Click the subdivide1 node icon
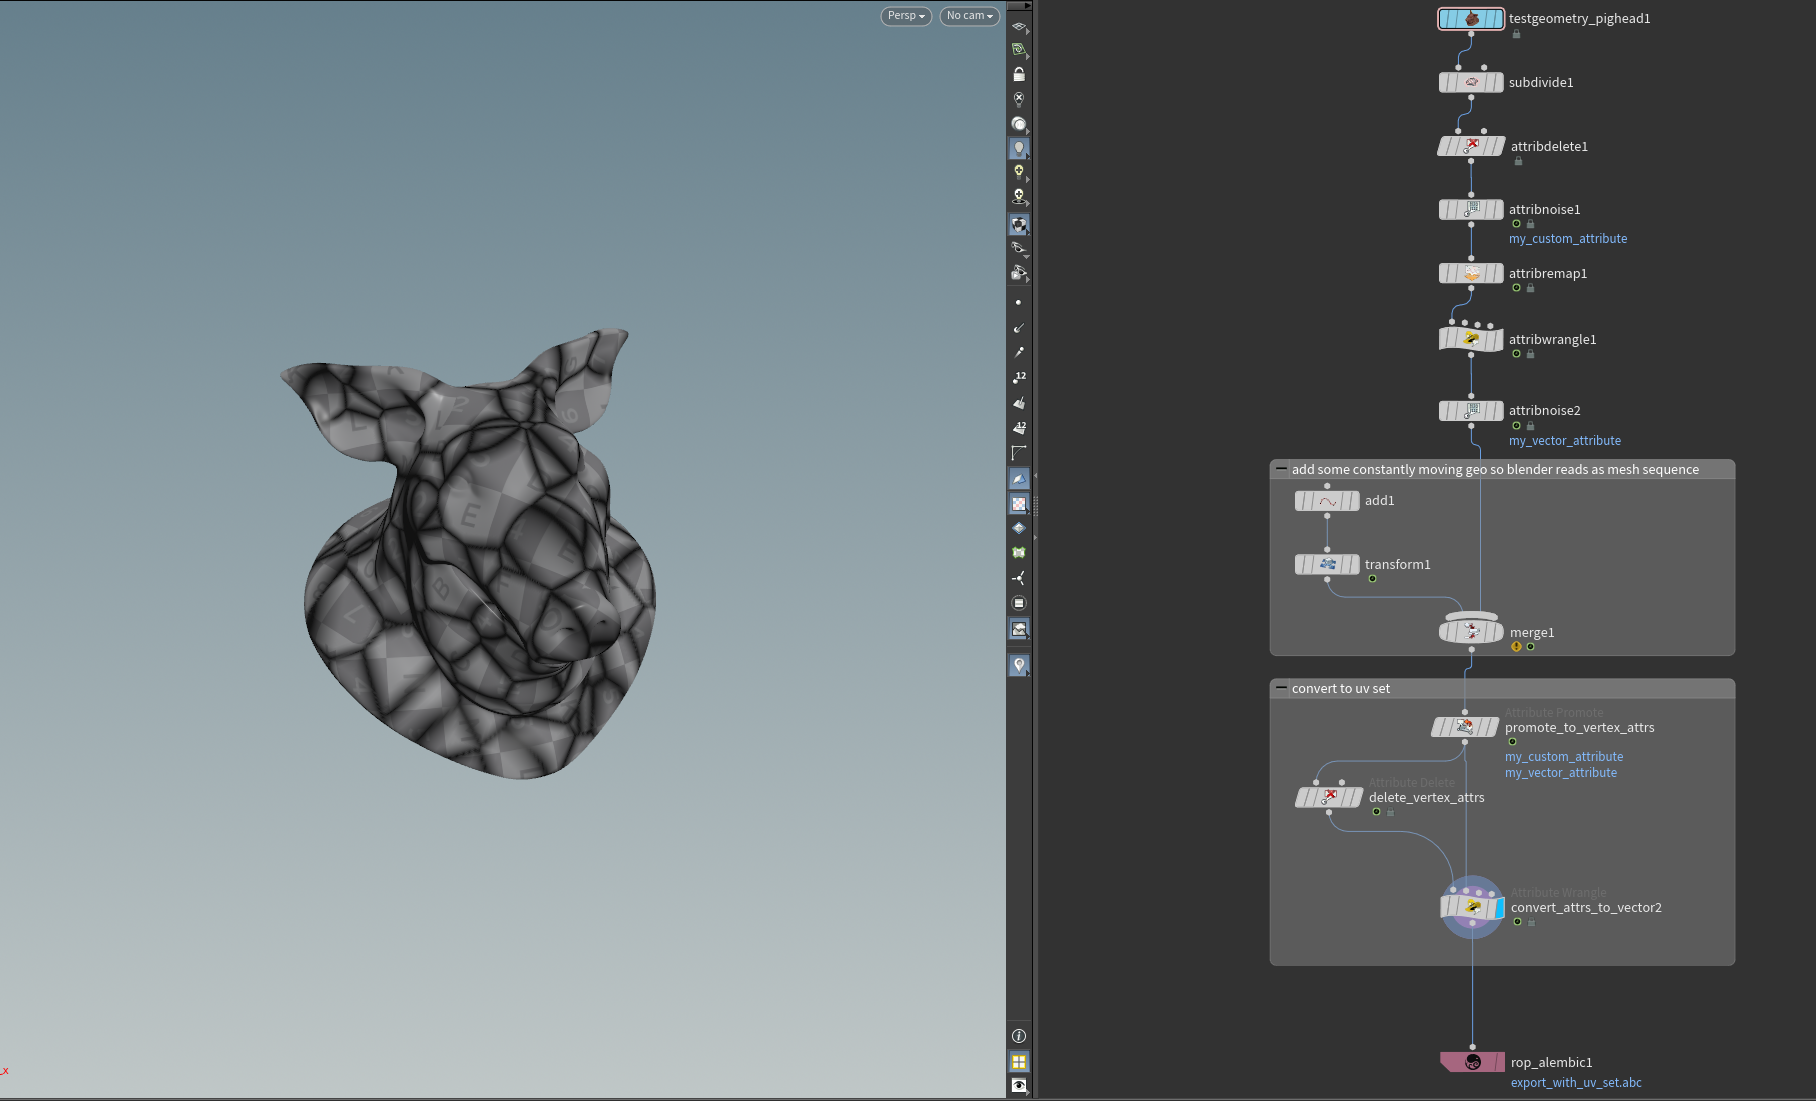 pos(1471,83)
